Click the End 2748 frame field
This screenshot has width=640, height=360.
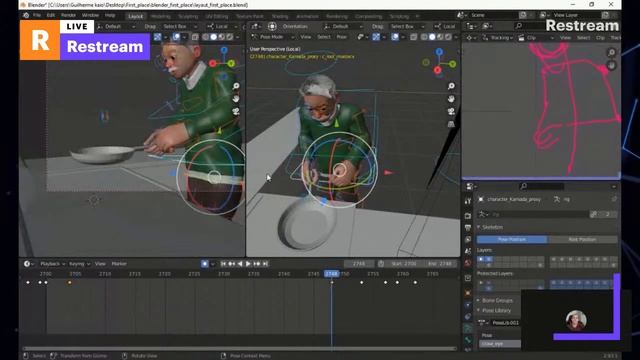point(439,264)
